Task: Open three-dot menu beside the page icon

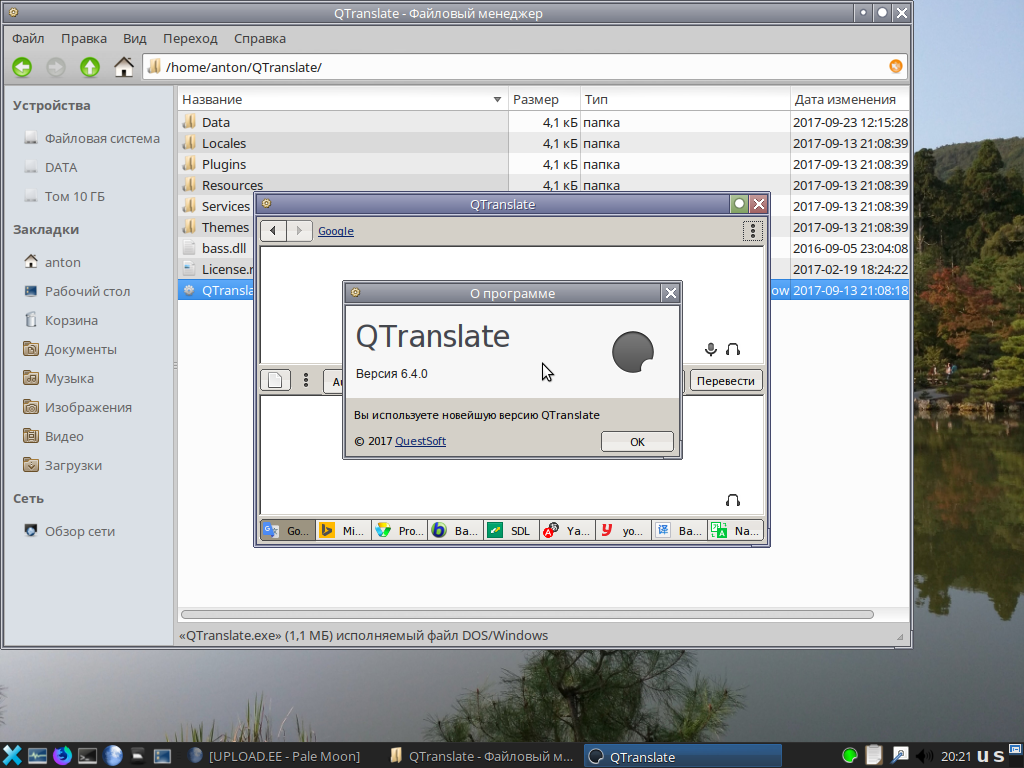Action: [306, 380]
